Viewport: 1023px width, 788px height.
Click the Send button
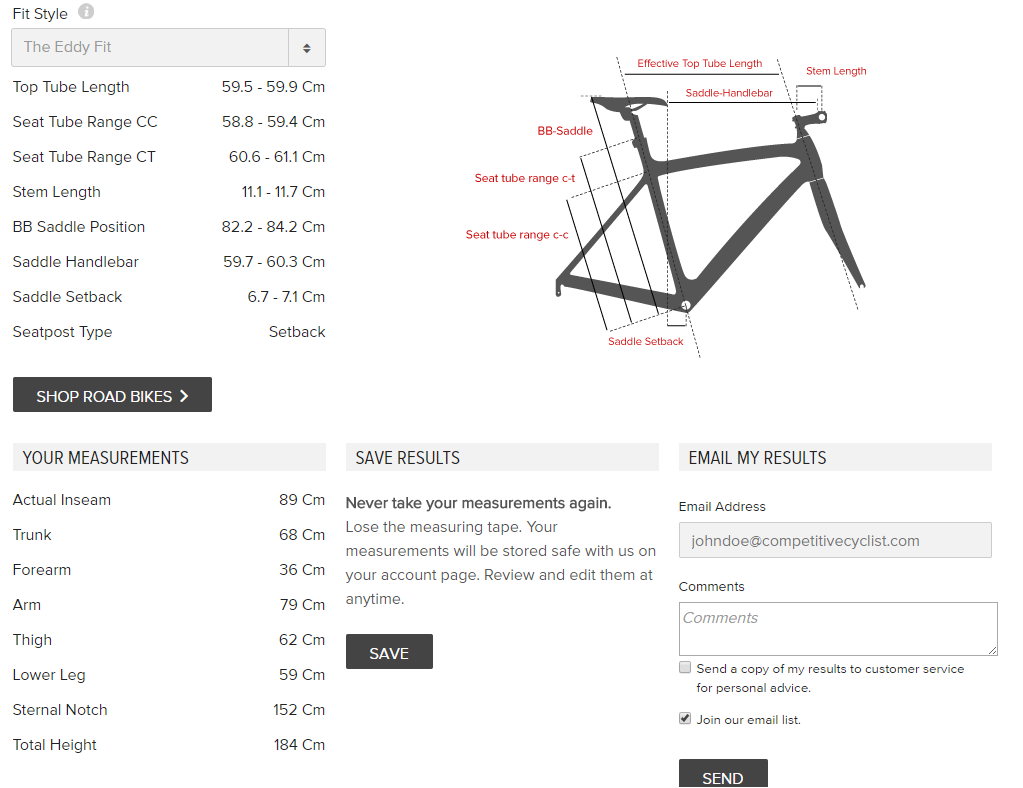[x=722, y=776]
